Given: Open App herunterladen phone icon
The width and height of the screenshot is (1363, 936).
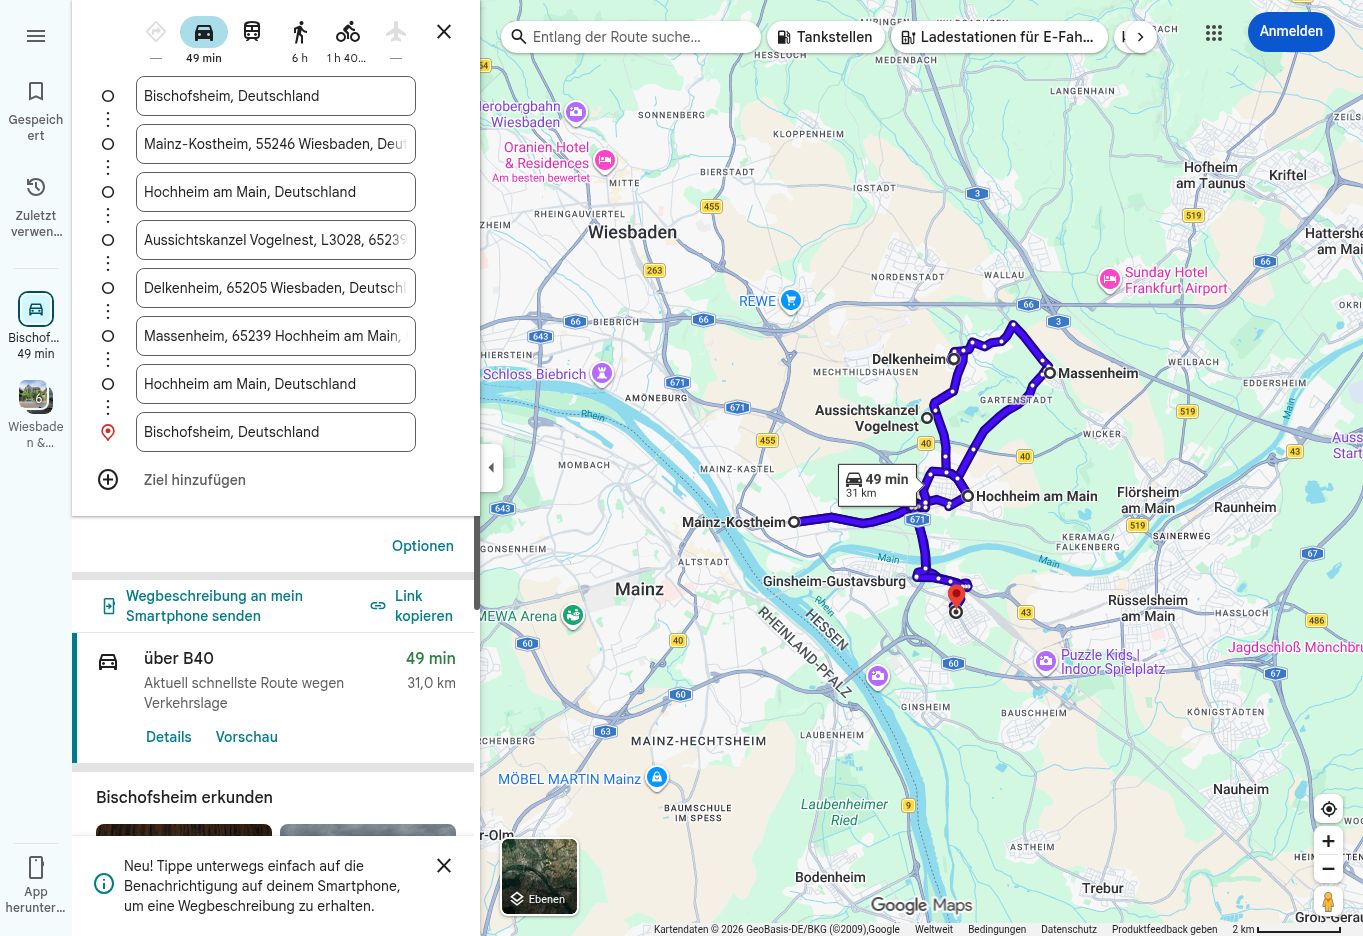Looking at the screenshot, I should [36, 884].
